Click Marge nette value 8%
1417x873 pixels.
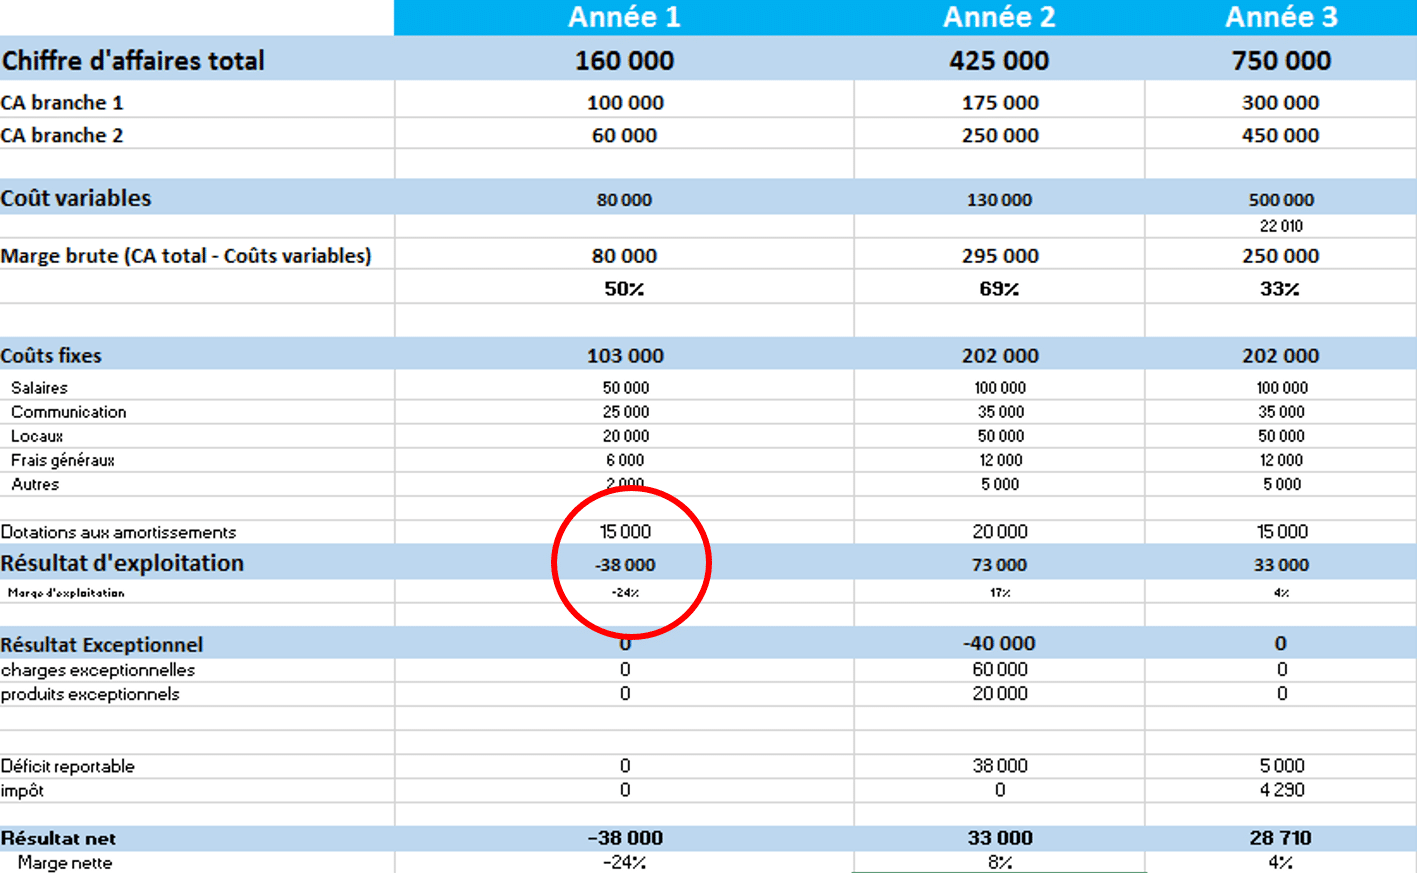(1000, 862)
